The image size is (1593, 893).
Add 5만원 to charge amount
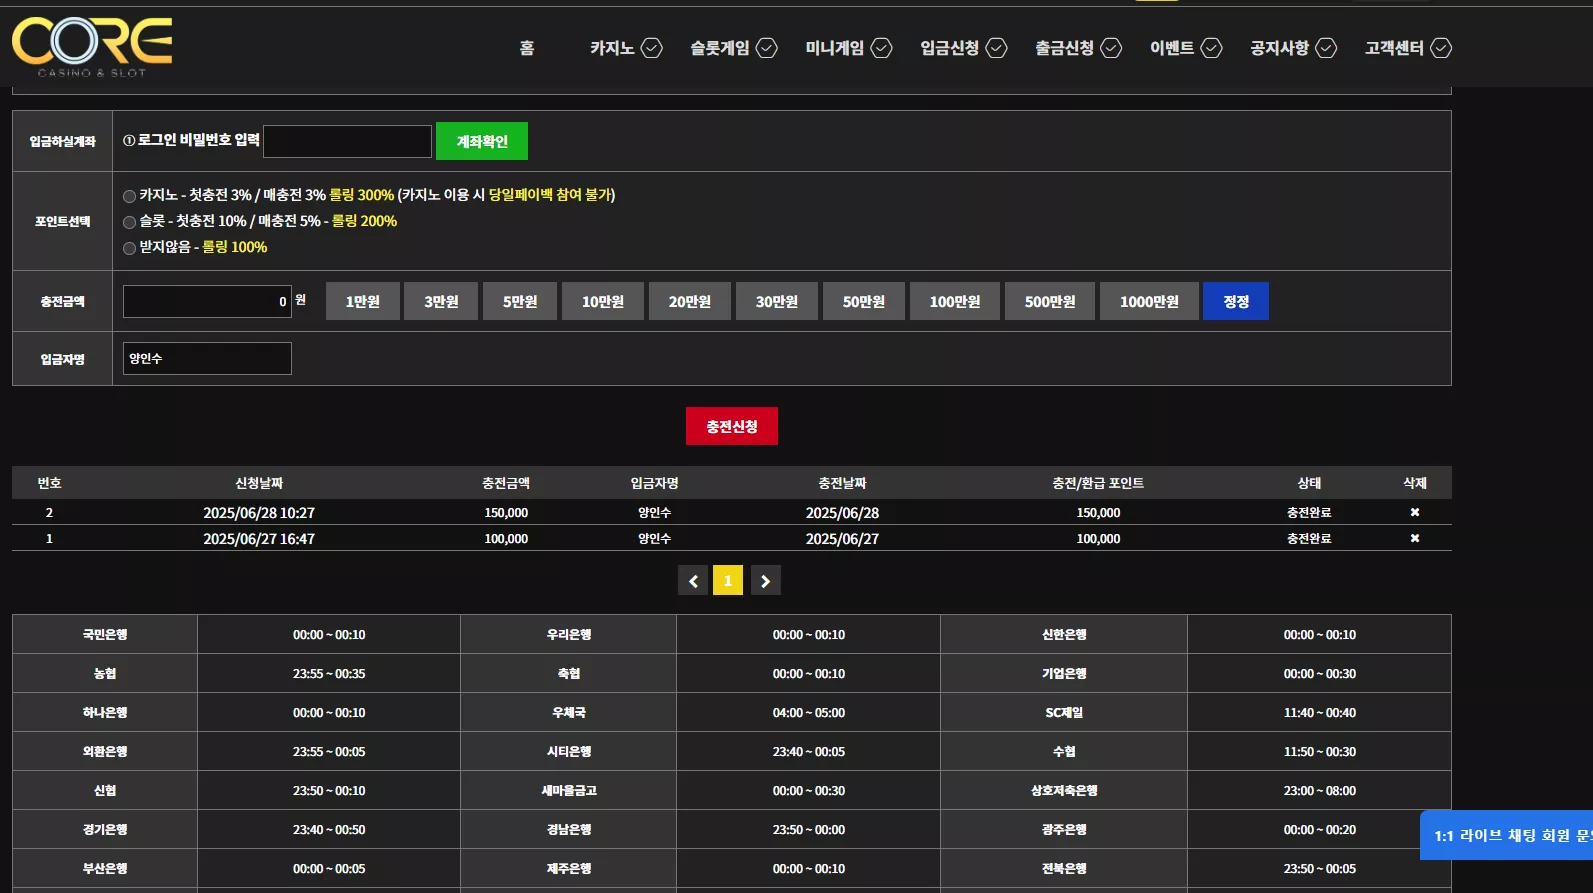pos(520,301)
